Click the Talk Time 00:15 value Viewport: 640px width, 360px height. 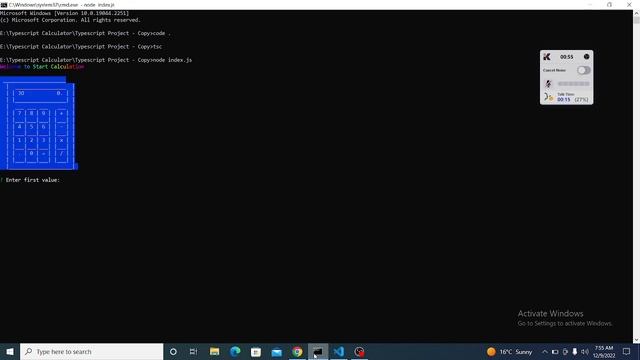pyautogui.click(x=564, y=100)
